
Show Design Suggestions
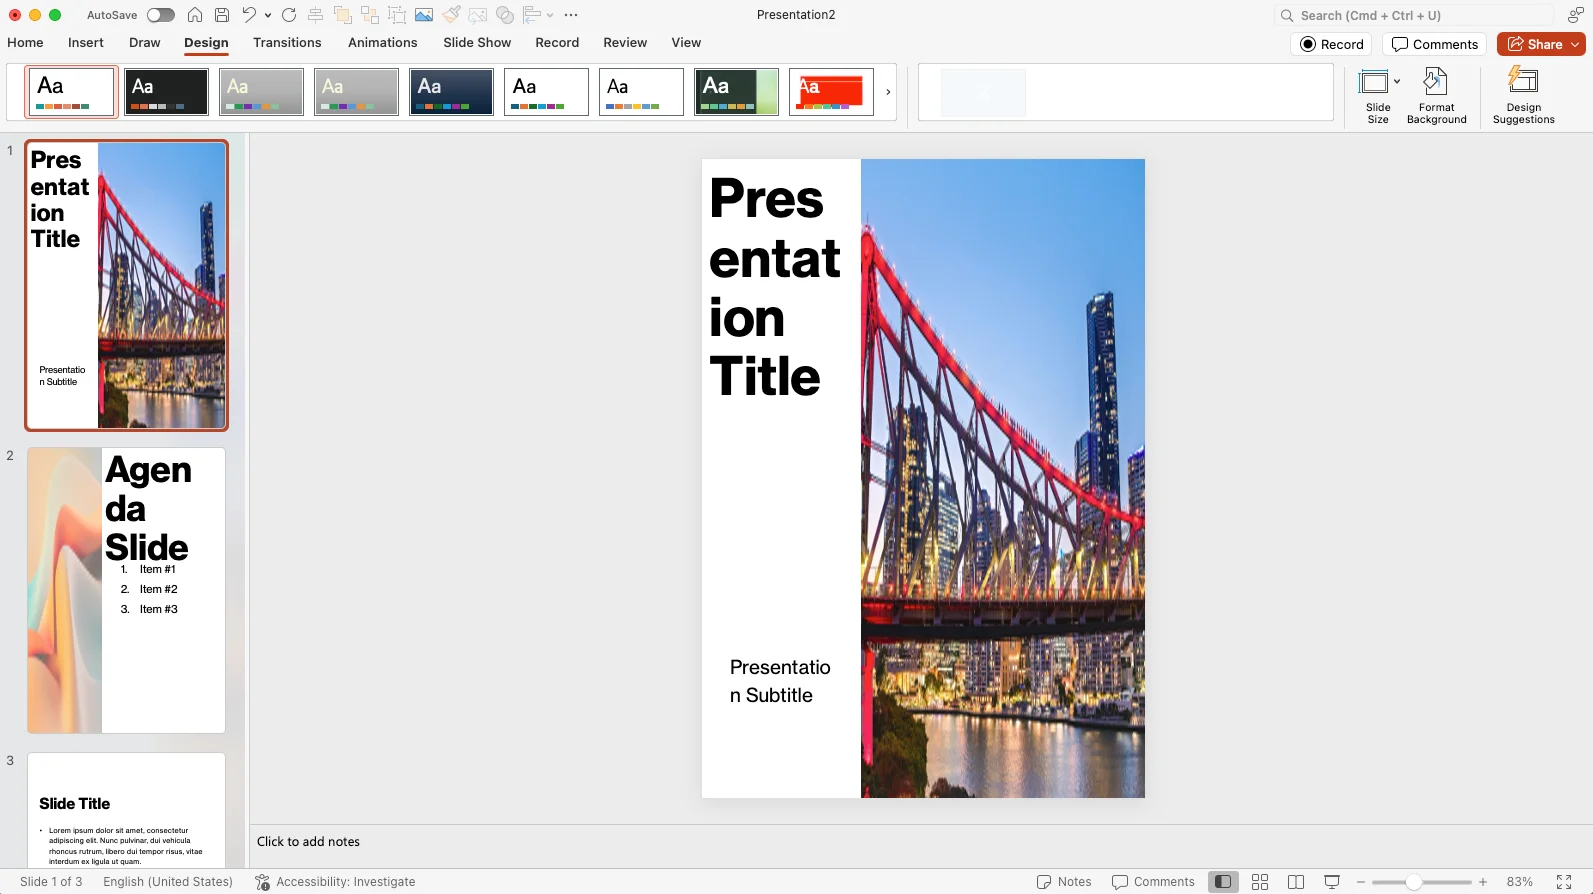[x=1523, y=96]
